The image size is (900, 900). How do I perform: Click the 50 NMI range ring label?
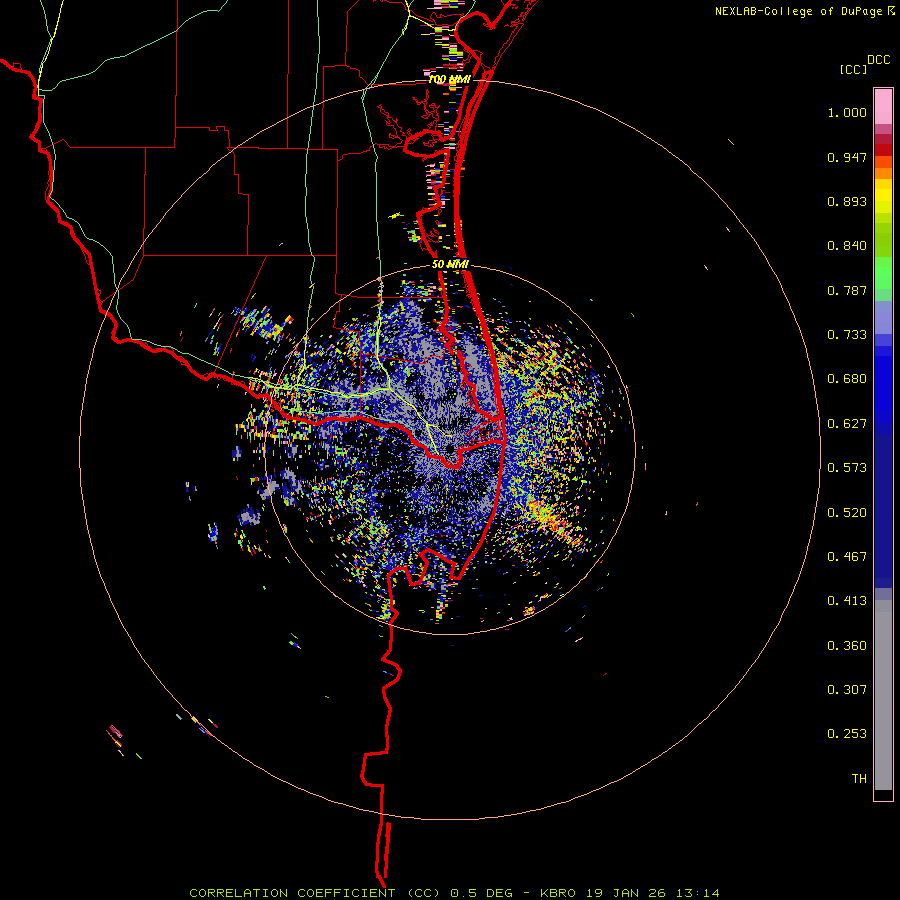(450, 265)
